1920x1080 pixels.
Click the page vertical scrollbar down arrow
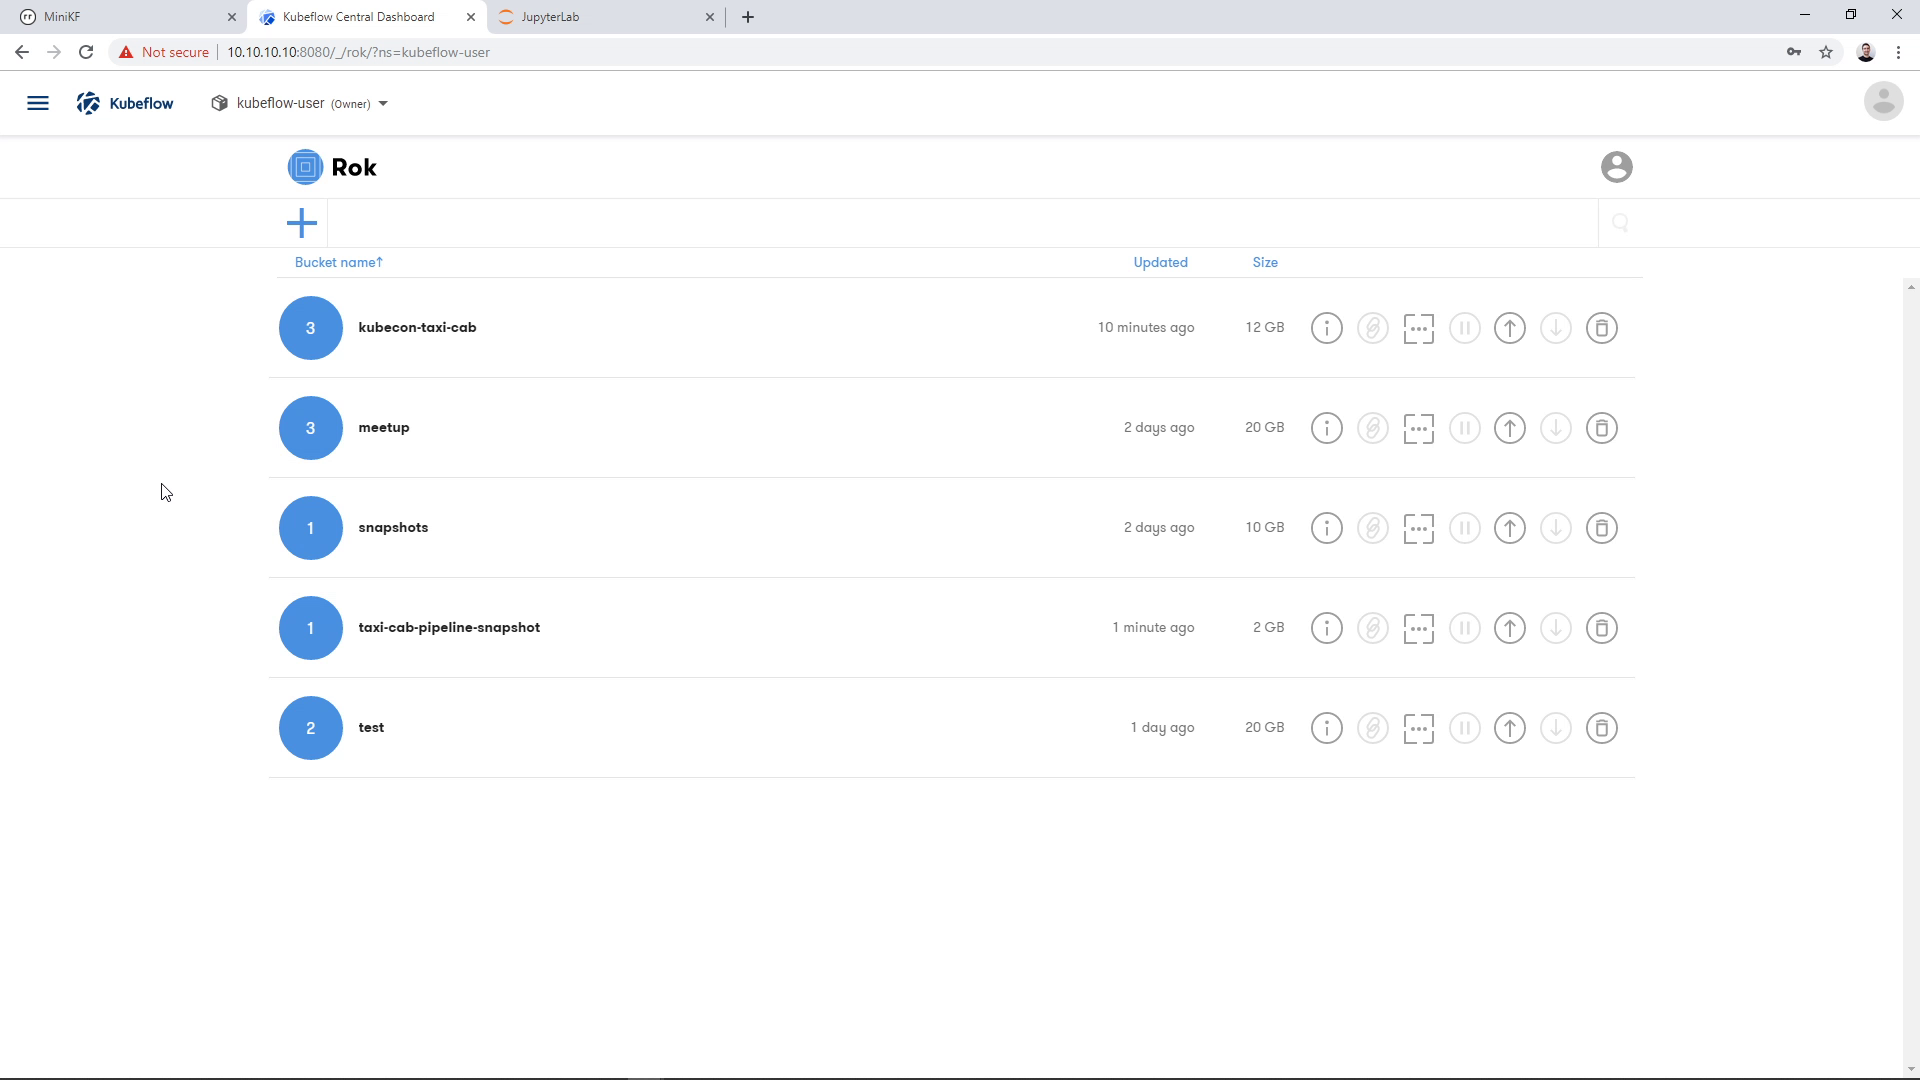coord(1911,1069)
